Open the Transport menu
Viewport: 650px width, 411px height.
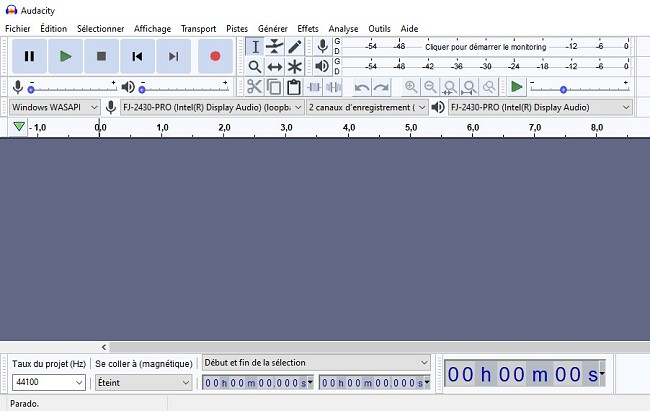point(198,29)
